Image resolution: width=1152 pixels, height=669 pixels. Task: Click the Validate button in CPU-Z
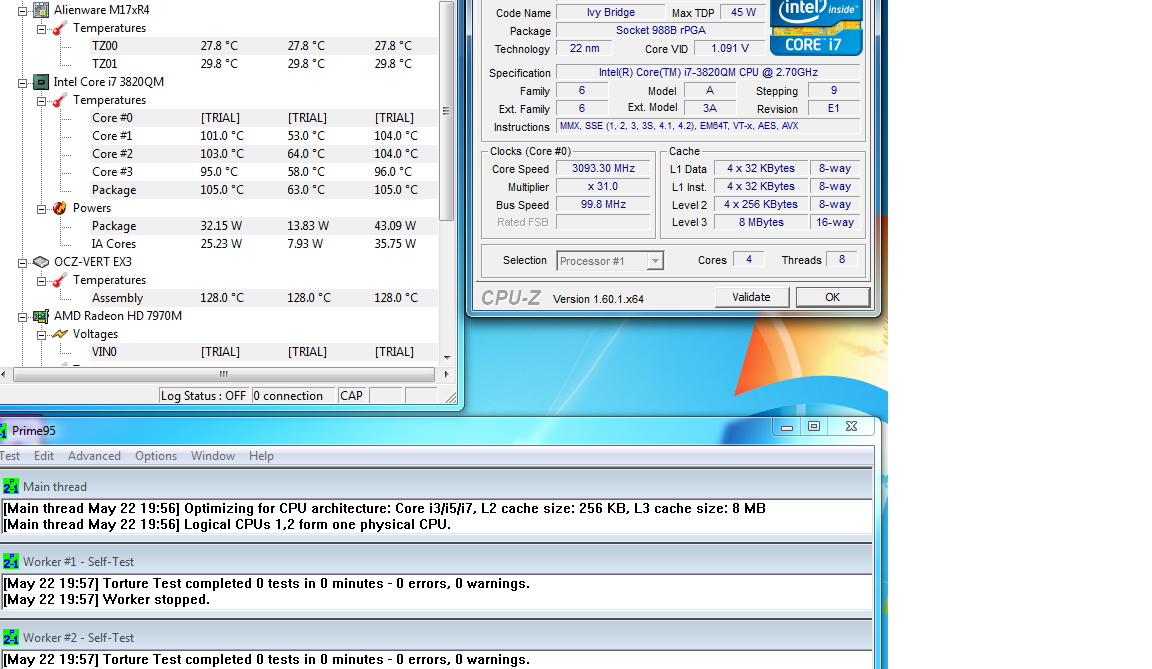(x=751, y=297)
